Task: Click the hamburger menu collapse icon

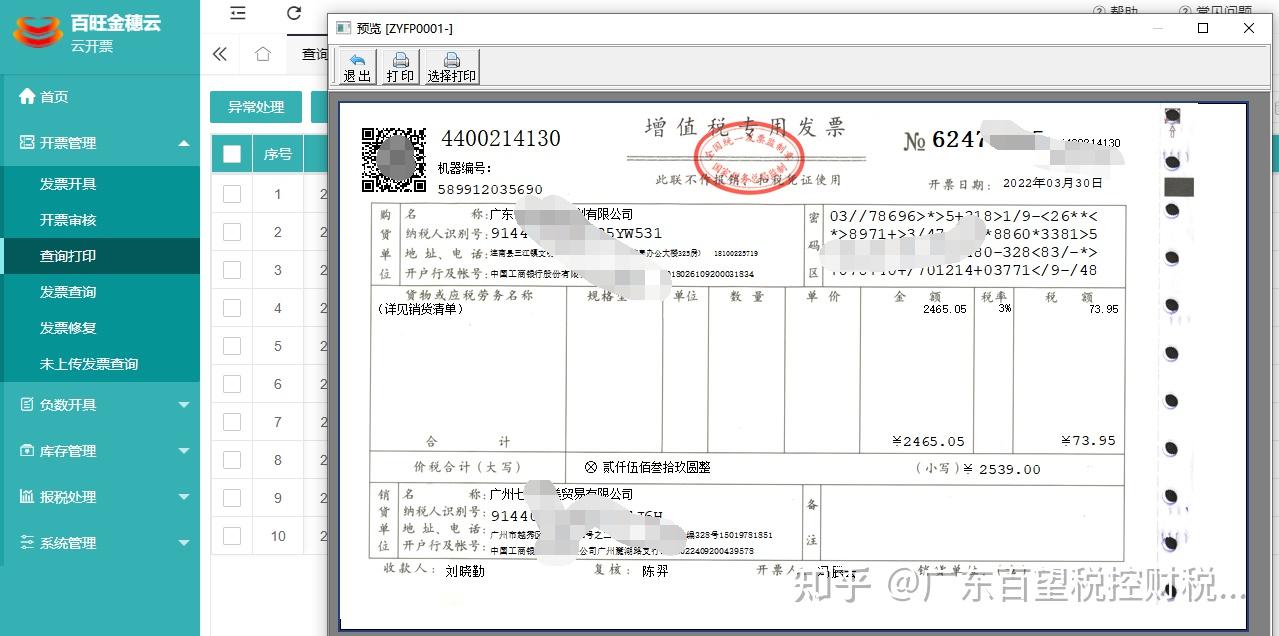Action: click(x=237, y=13)
